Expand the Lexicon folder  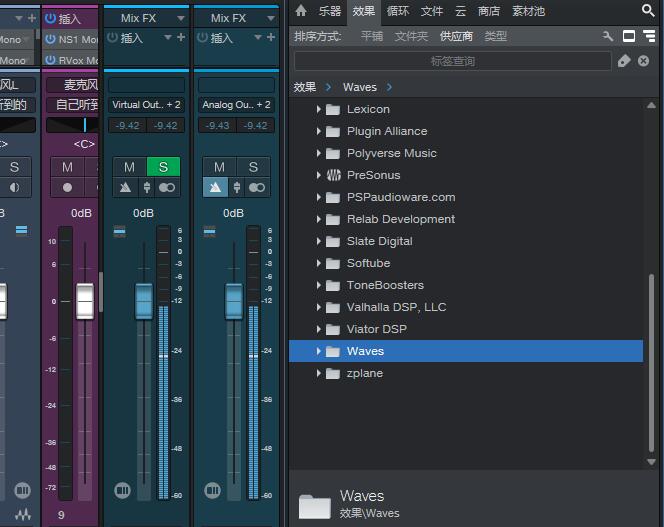[318, 109]
